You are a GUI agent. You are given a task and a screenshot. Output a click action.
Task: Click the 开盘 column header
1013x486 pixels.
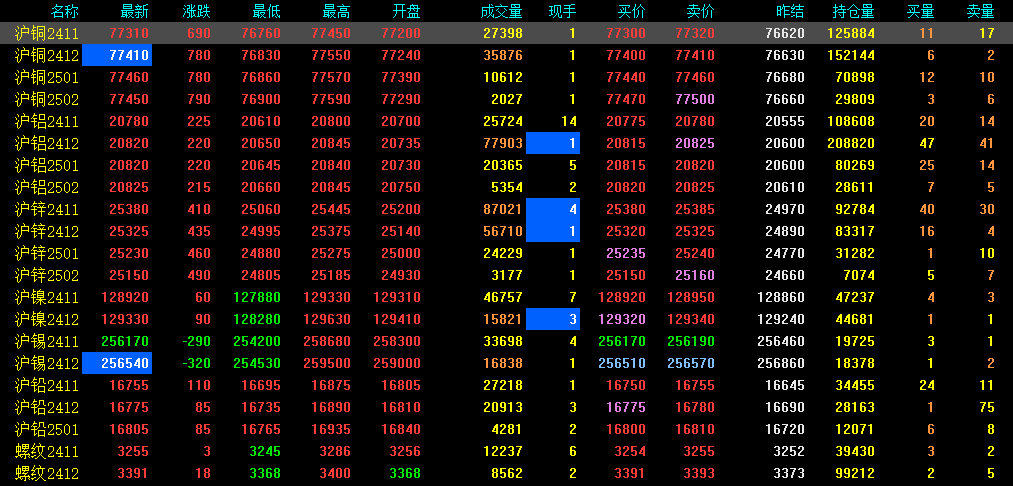click(406, 11)
